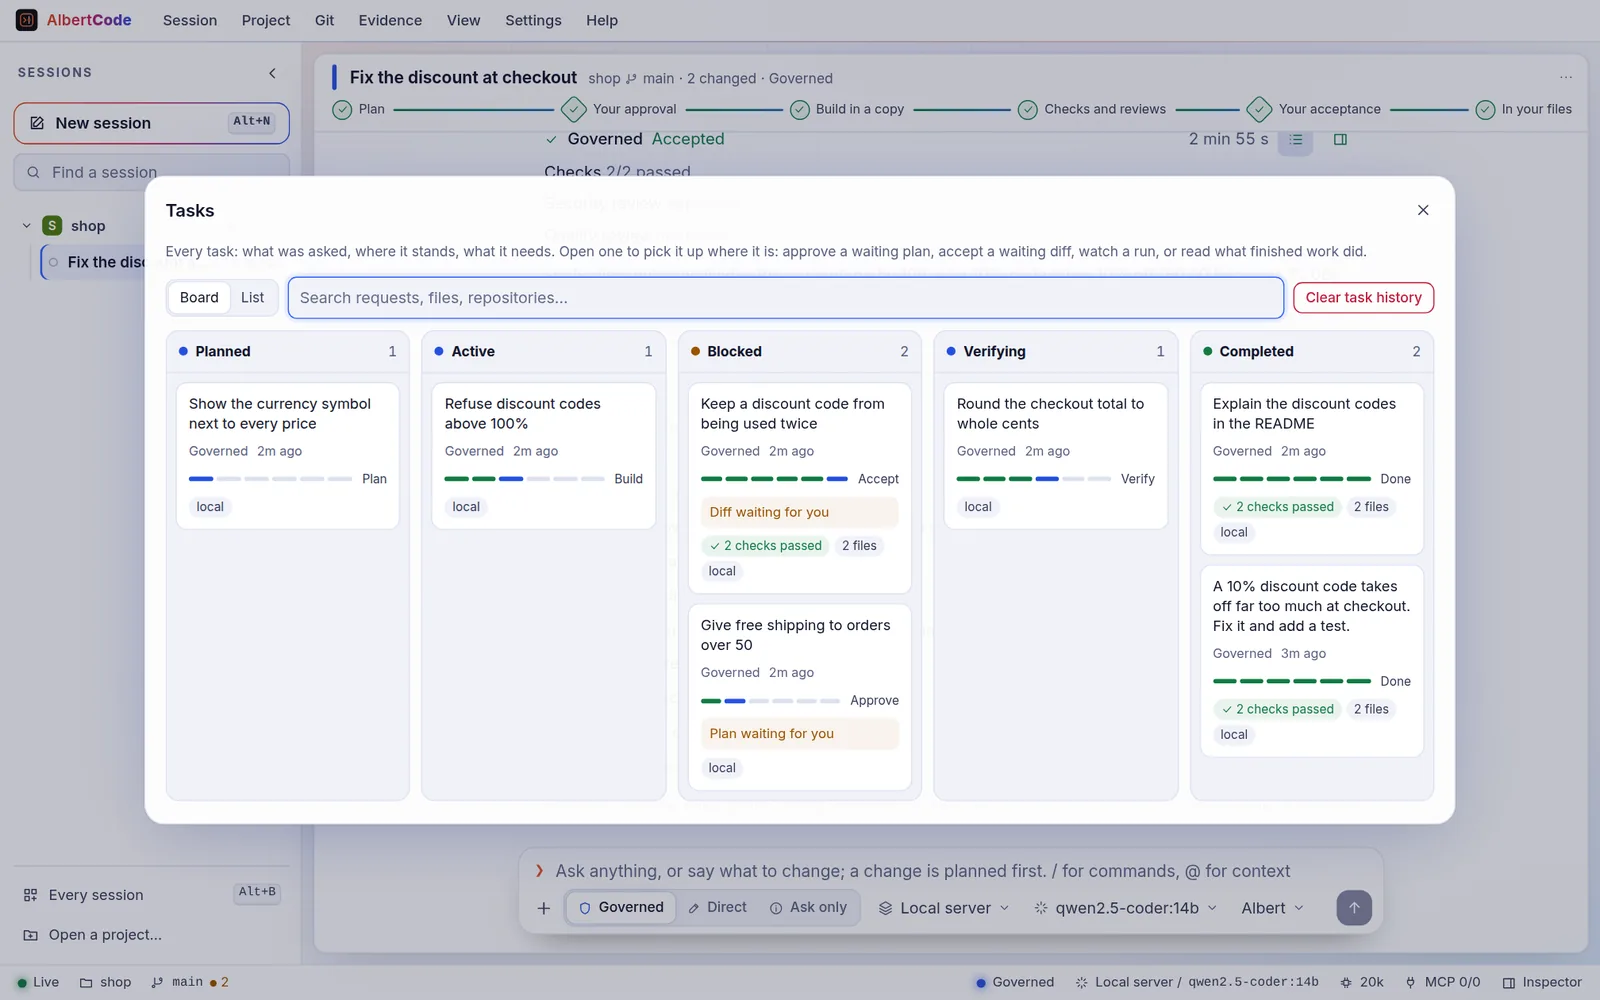The image size is (1600, 1000).
Task: Open the Settings menu
Action: [533, 20]
